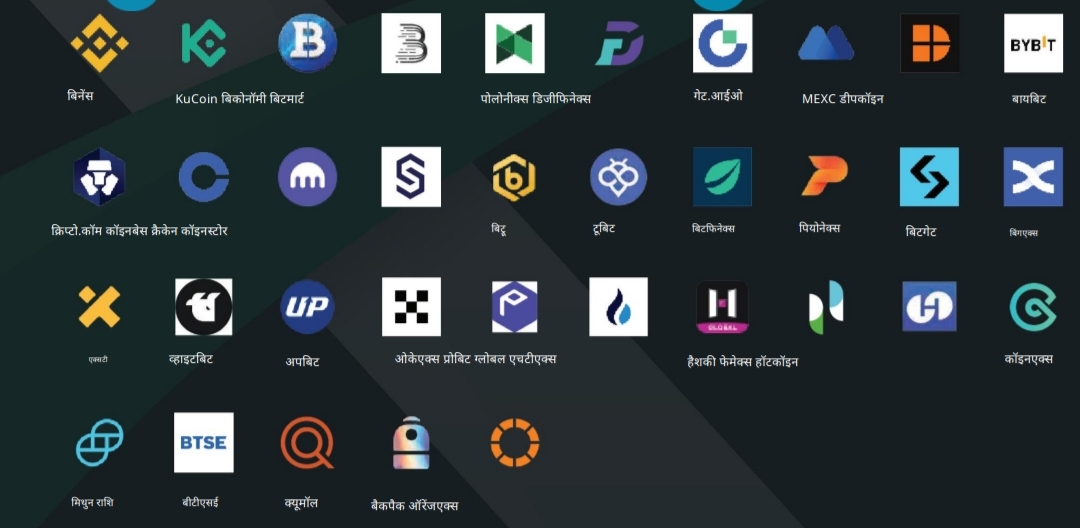Select the Gate.io logo icon
Screen dimensions: 1080x528
tap(722, 43)
